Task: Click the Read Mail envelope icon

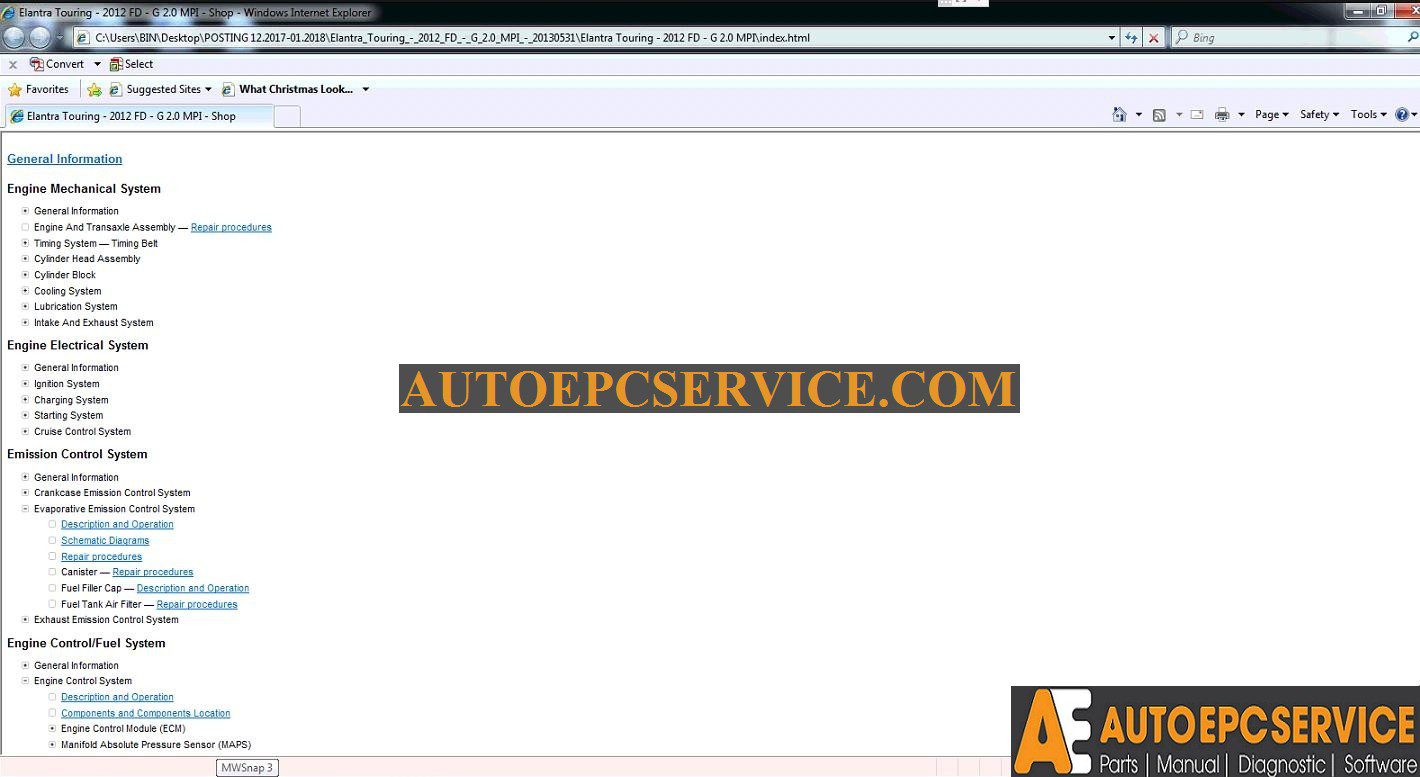Action: (x=1196, y=115)
